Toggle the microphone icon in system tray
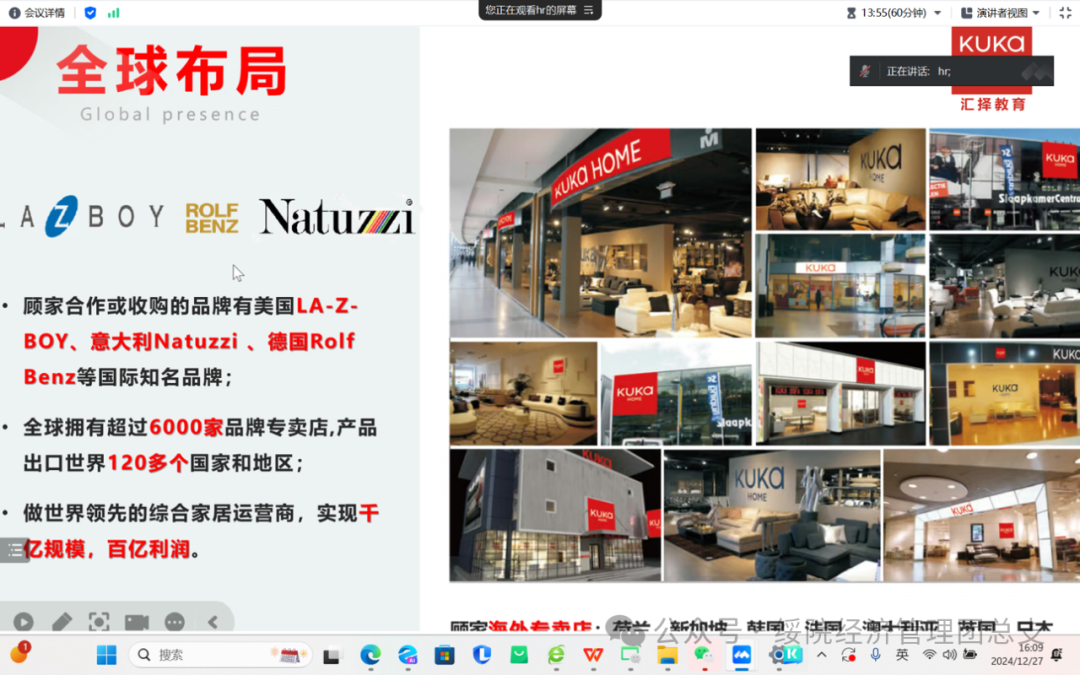Screen dimensions: 1080x675 (x=875, y=655)
